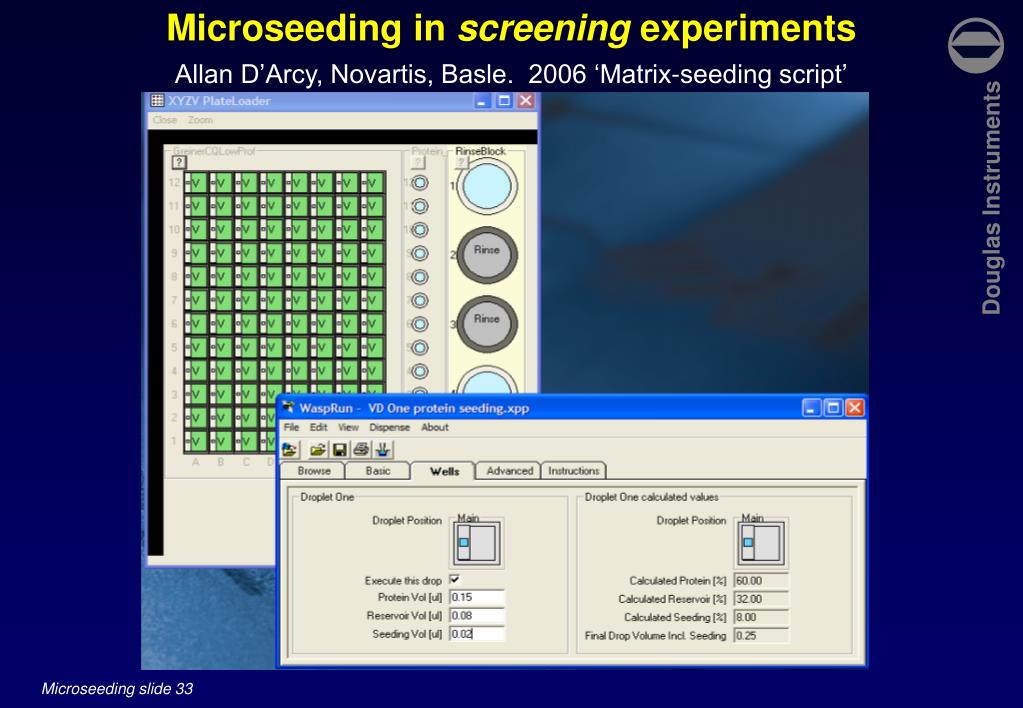
Task: Click the '?' help icon in Protein panel
Action: pyautogui.click(x=418, y=162)
